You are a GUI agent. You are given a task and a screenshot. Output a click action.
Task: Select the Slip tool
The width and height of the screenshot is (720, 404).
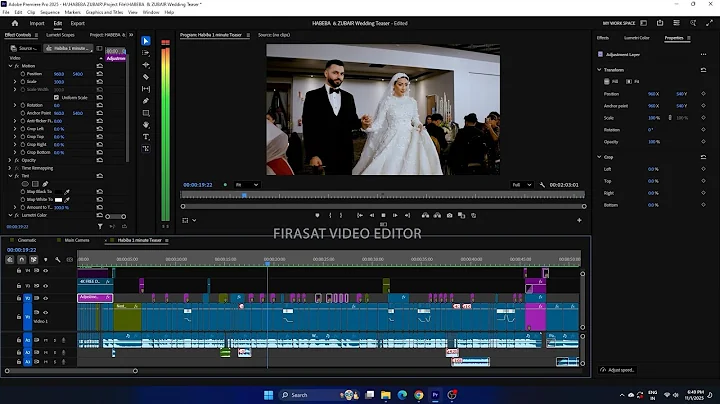(x=146, y=89)
